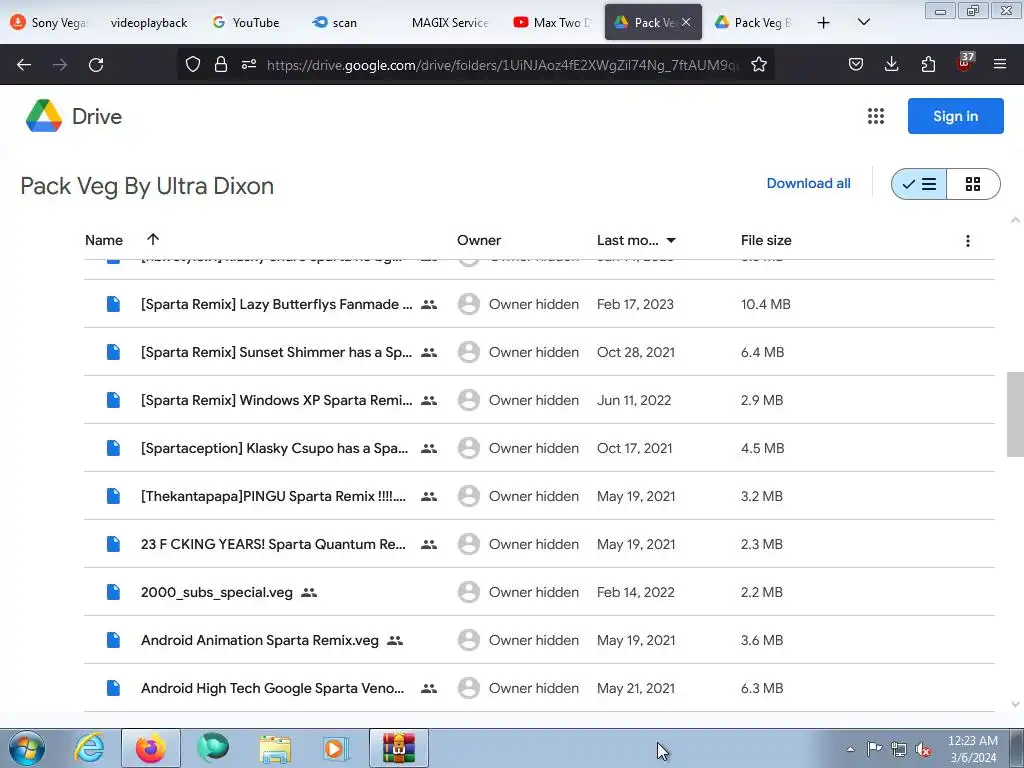The width and height of the screenshot is (1024, 768).
Task: Click owner avatar in Lazy Butterflys row
Action: coord(468,304)
